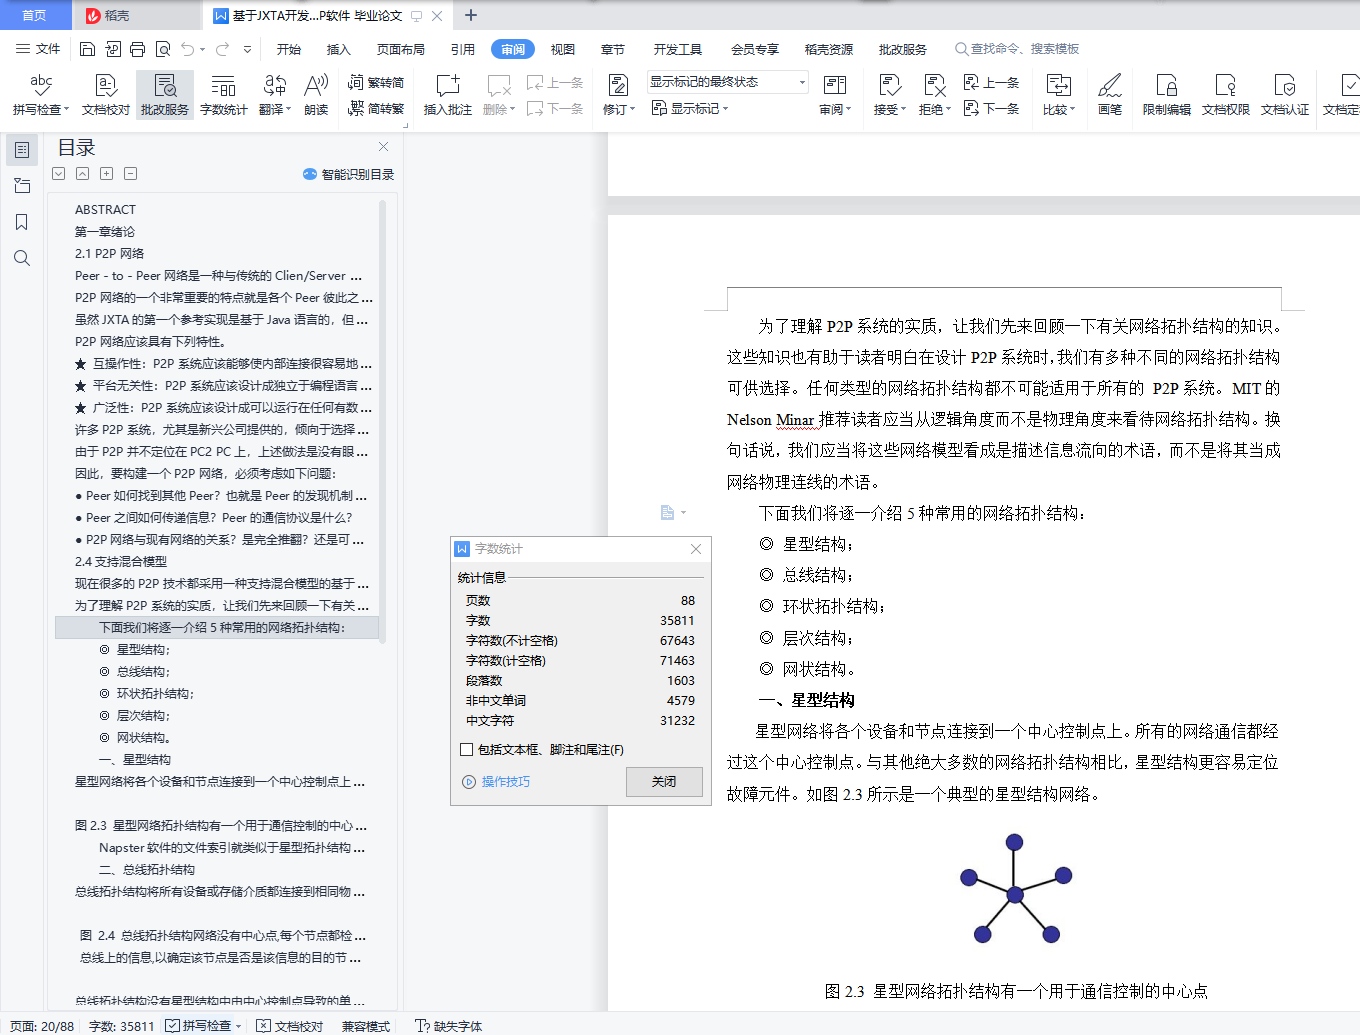Click the 首页 home tab button
This screenshot has height=1035, width=1360.
coord(35,15)
